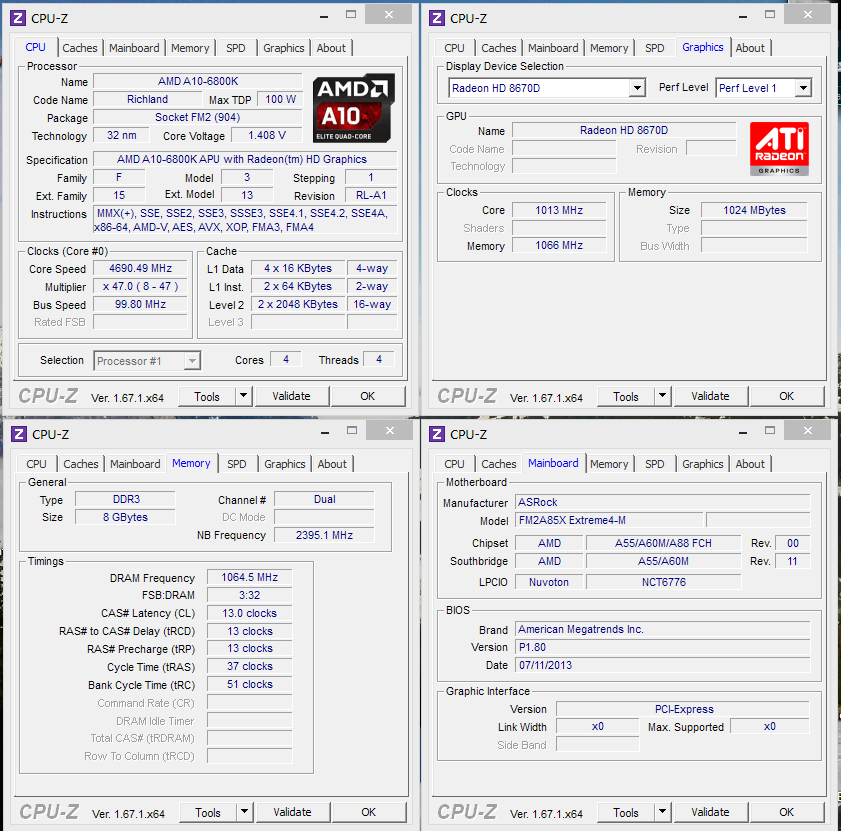Click OK in Memory tab window
The height and width of the screenshot is (831, 841).
click(368, 812)
